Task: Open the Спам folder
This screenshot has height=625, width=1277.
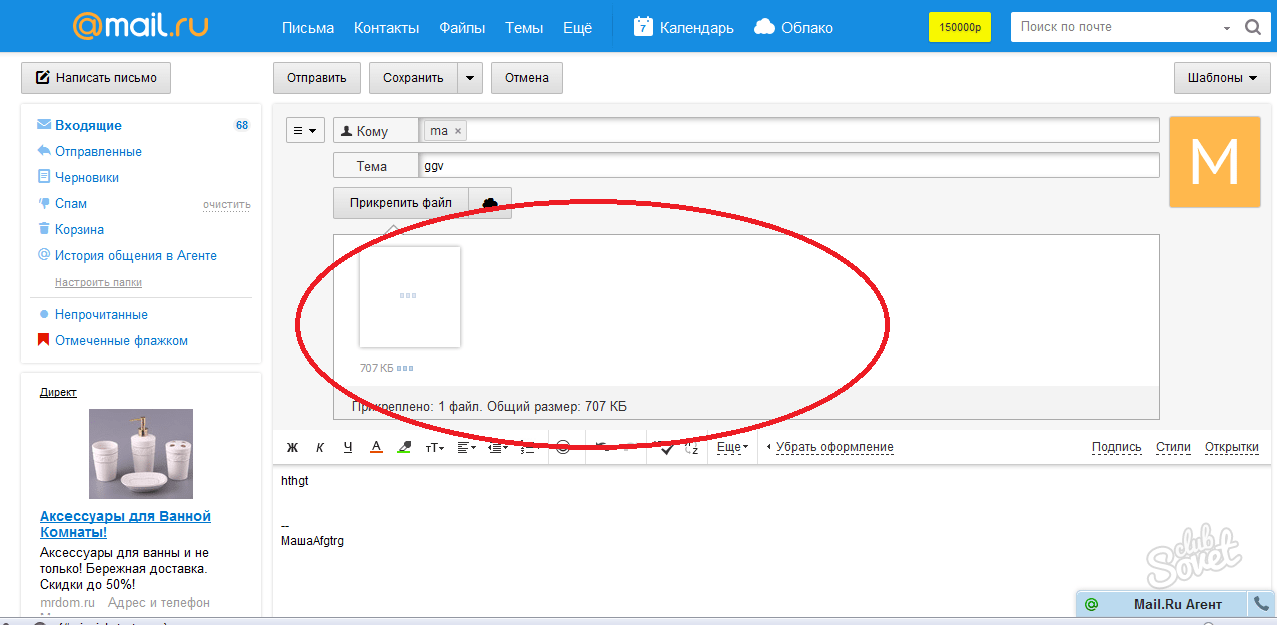Action: (71, 203)
